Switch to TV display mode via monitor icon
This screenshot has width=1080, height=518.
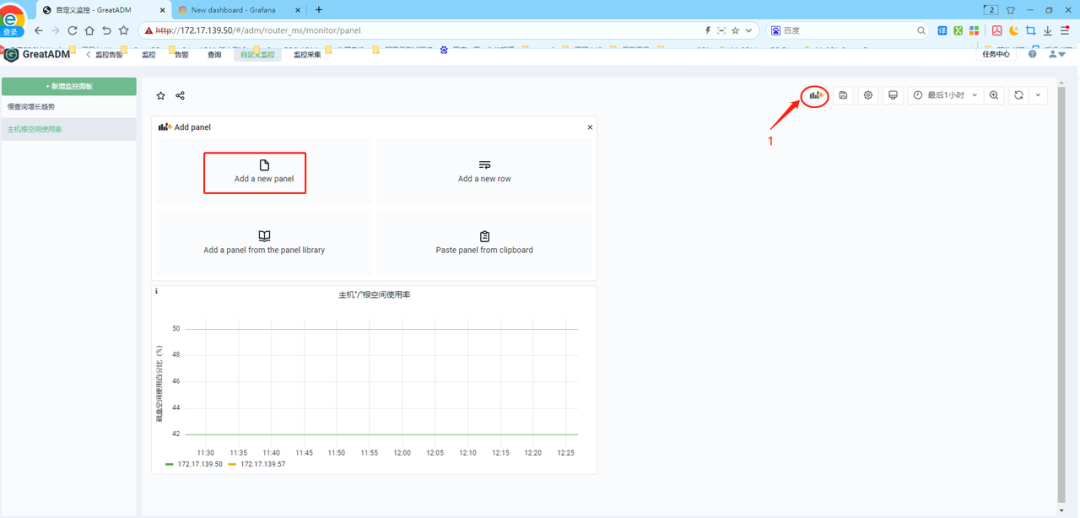point(893,96)
